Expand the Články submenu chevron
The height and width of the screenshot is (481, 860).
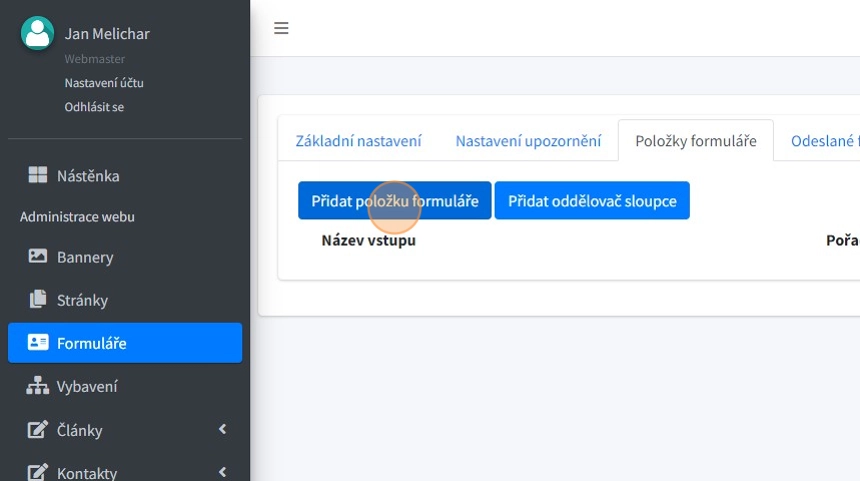222,430
